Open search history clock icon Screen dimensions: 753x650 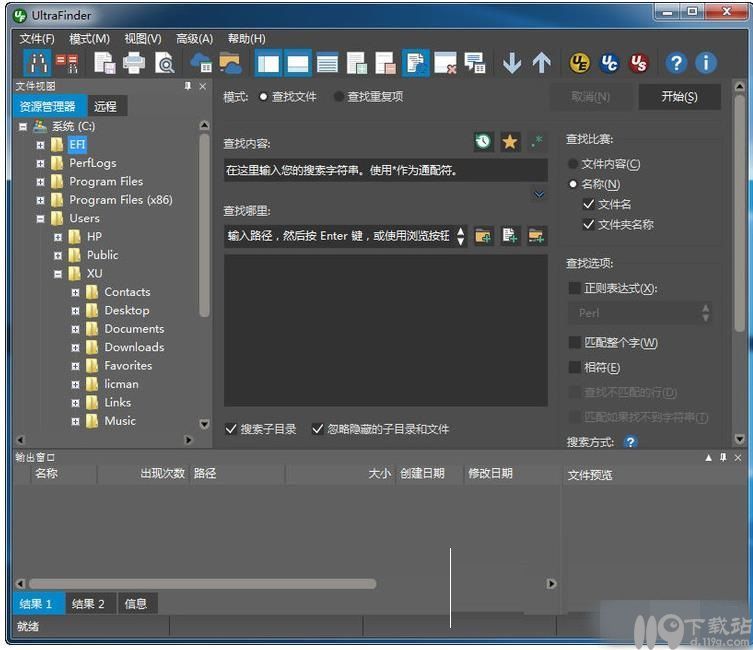(x=483, y=142)
